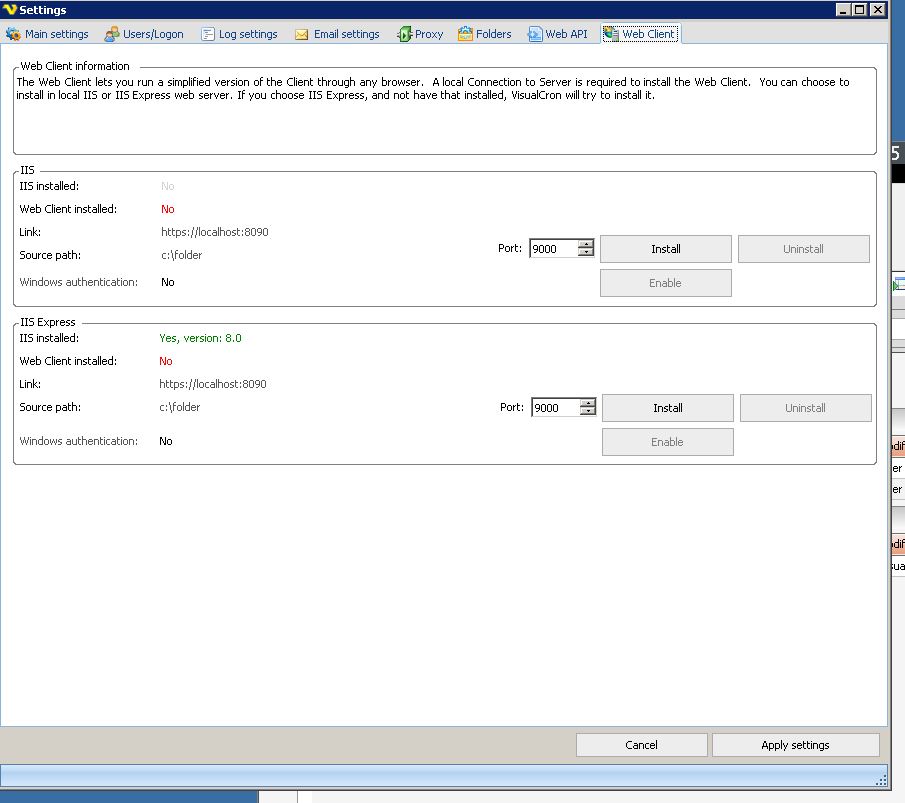Image resolution: width=905 pixels, height=803 pixels.
Task: Focus the IIS Express Port text box
Action: [555, 408]
